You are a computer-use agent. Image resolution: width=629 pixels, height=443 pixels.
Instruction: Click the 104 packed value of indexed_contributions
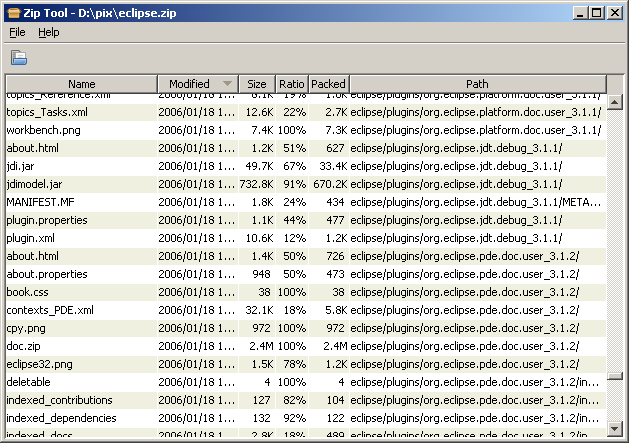pyautogui.click(x=335, y=400)
